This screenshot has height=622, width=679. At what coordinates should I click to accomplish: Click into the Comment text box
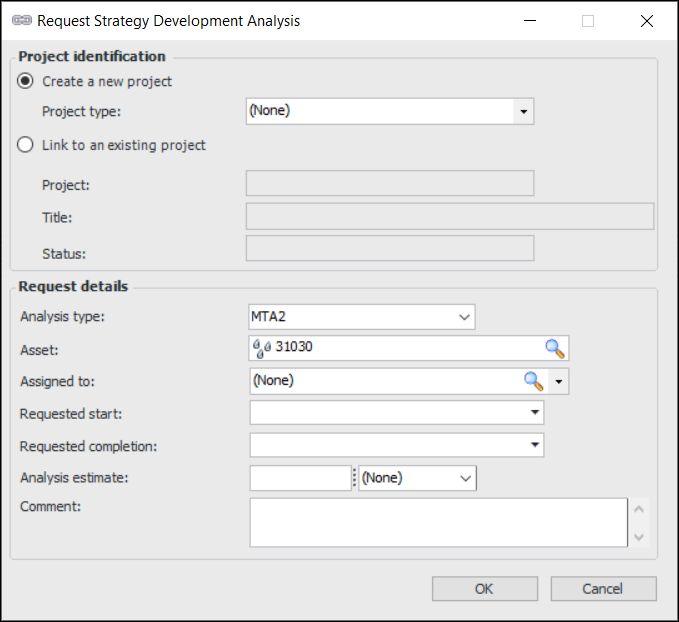click(x=437, y=522)
